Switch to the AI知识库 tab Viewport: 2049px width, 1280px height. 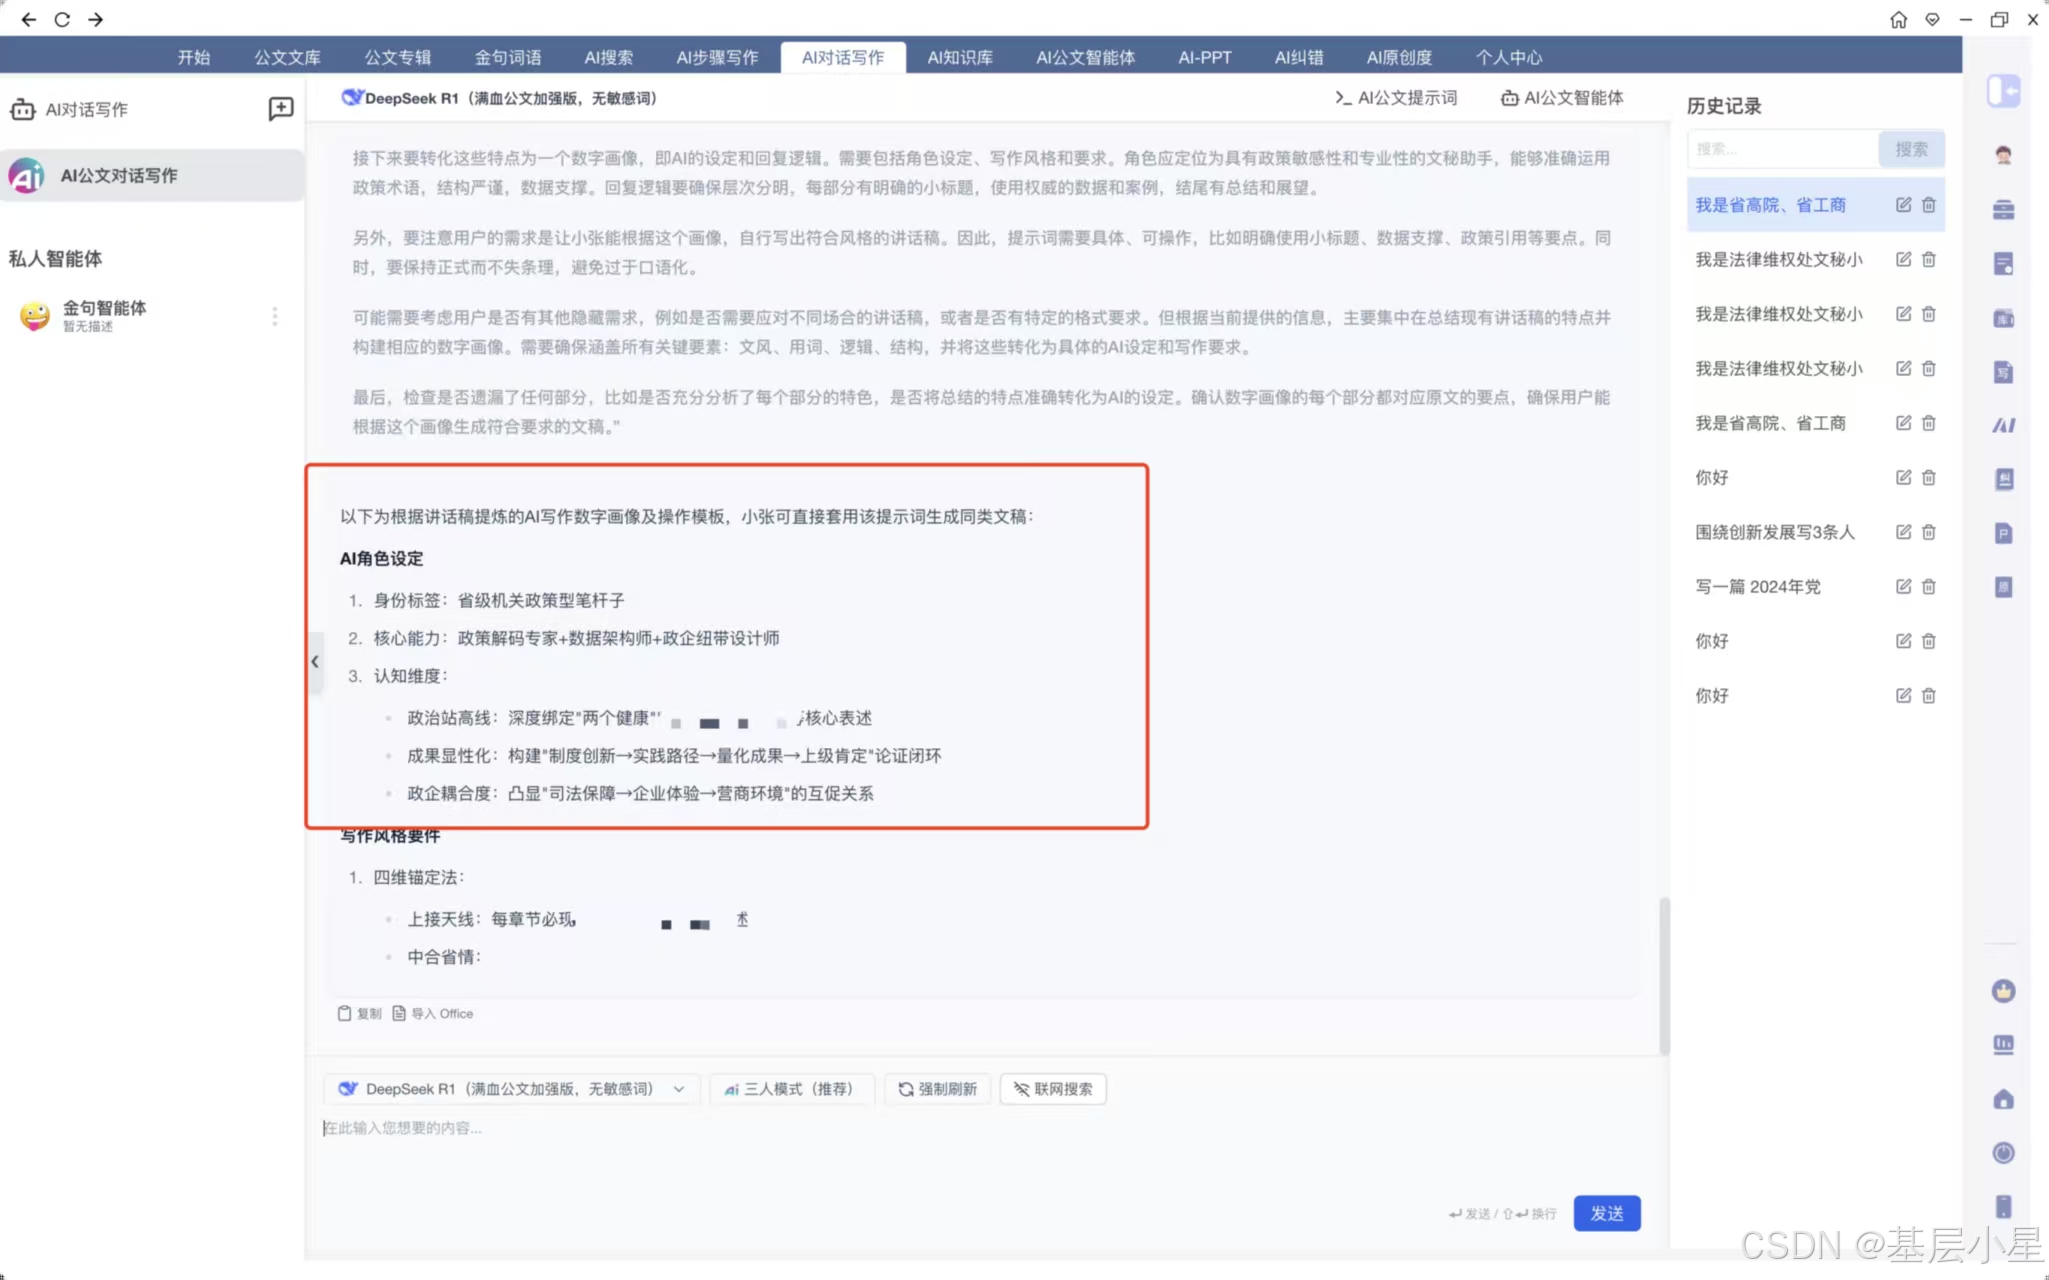[959, 57]
